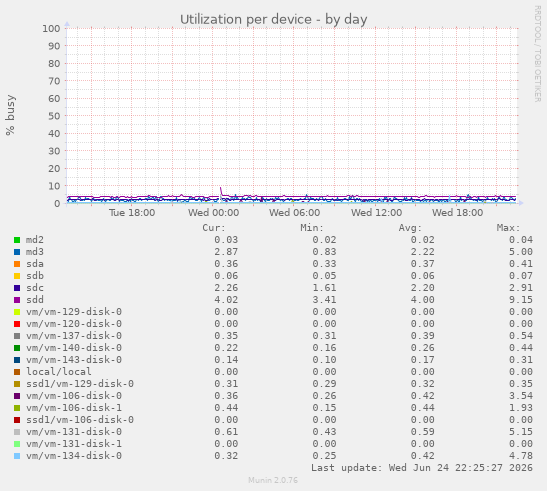Click the ssd1/vm-129-disk-0 legend label
The width and height of the screenshot is (547, 491).
[80, 384]
